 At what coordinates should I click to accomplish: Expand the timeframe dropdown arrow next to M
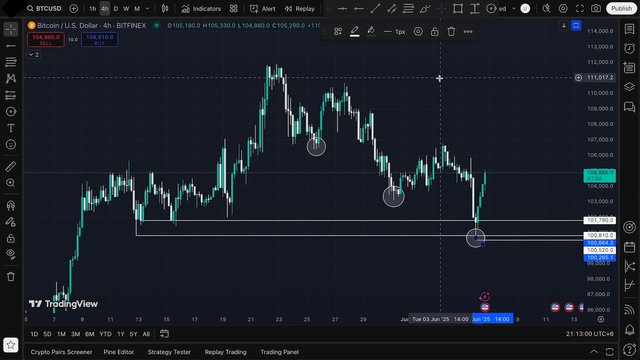[x=147, y=9]
